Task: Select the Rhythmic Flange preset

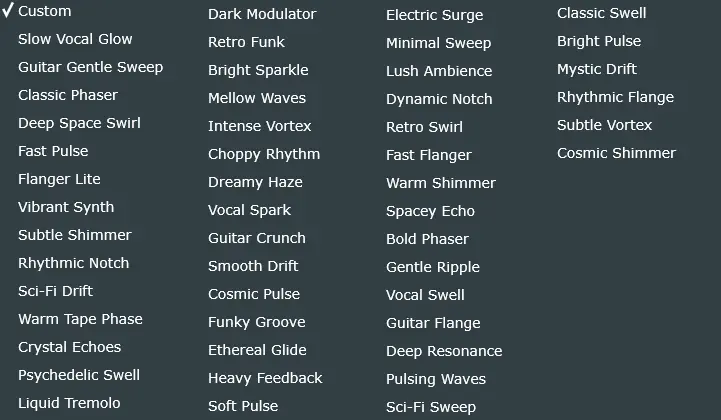Action: 615,97
